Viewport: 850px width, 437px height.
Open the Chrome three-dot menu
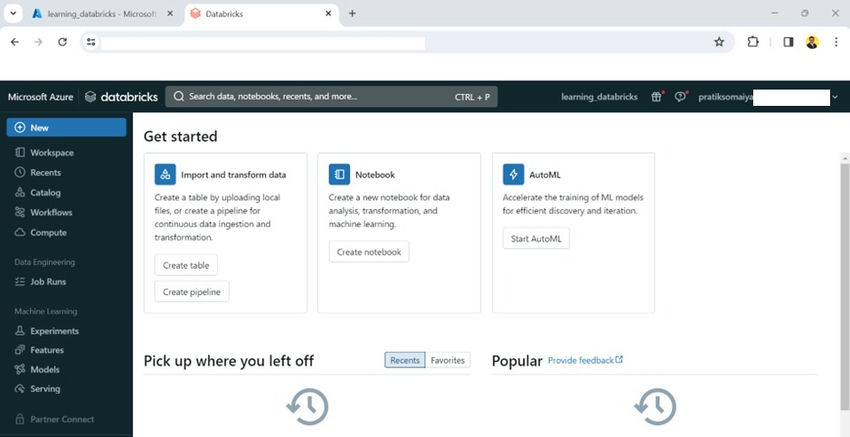(836, 42)
